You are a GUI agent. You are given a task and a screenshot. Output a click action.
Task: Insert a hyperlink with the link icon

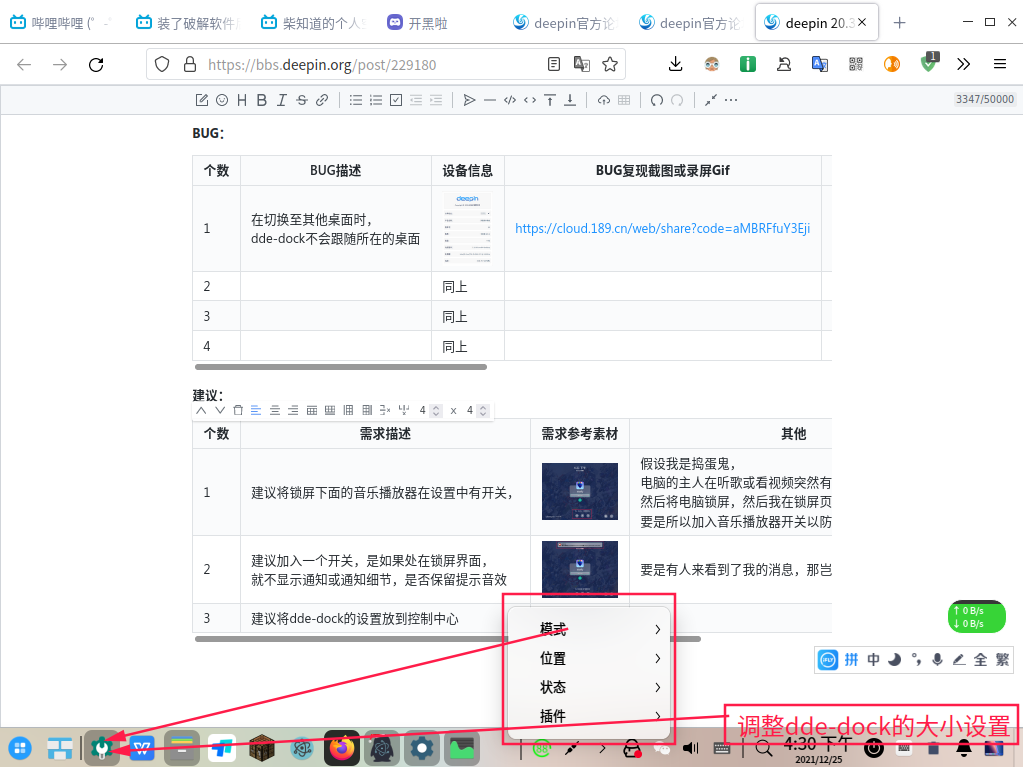point(320,100)
